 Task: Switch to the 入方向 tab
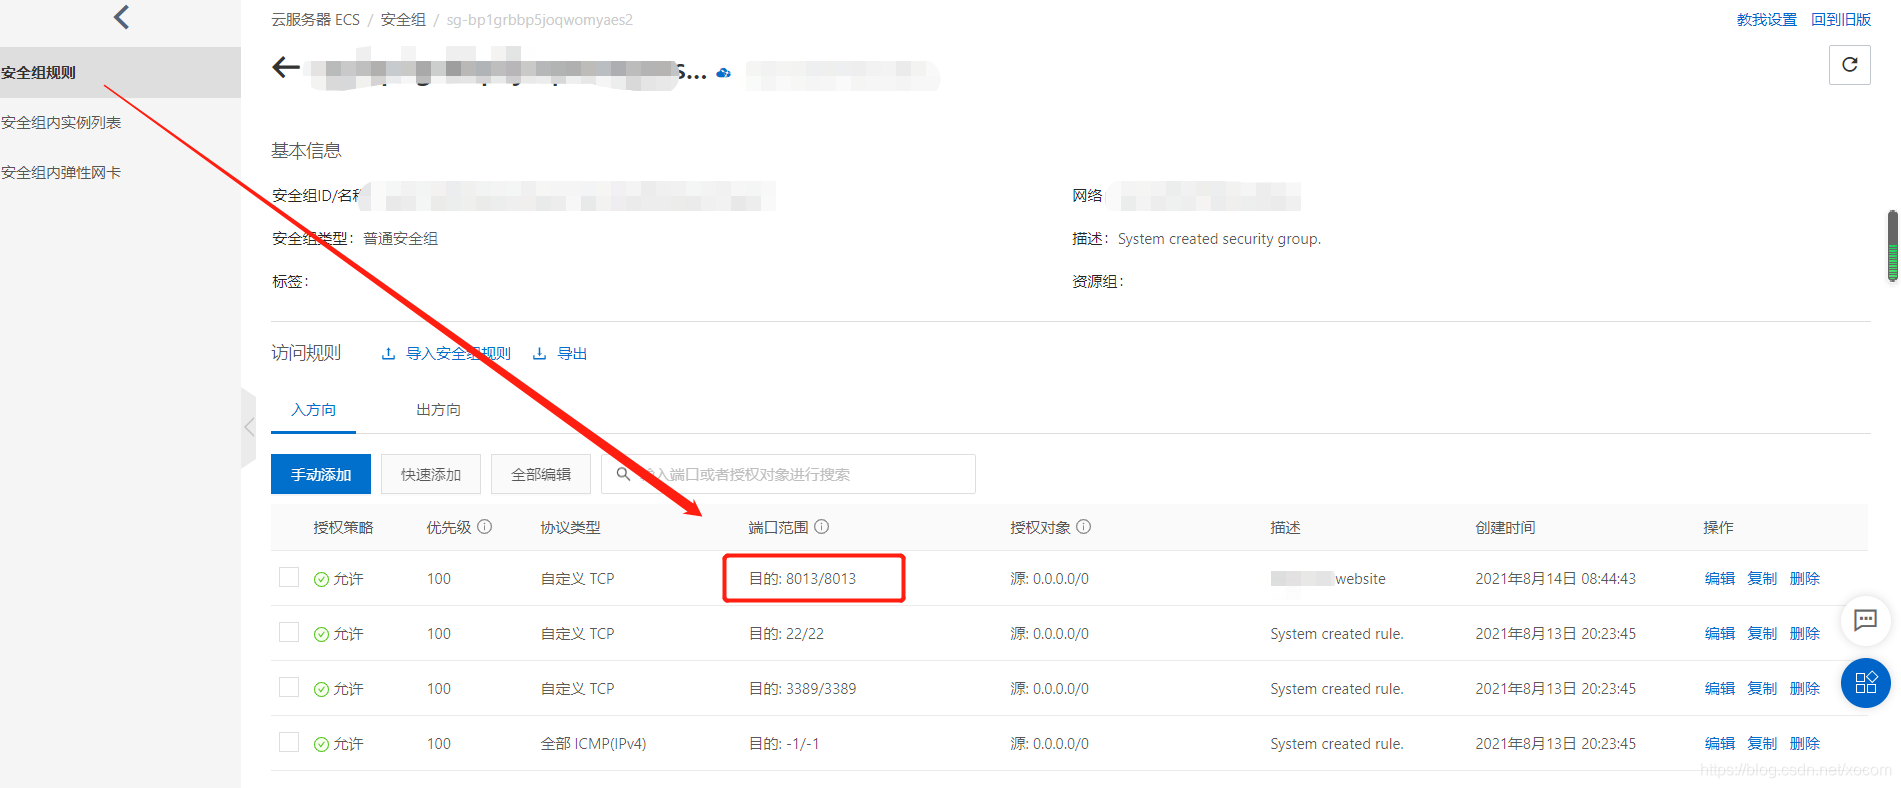click(x=313, y=410)
